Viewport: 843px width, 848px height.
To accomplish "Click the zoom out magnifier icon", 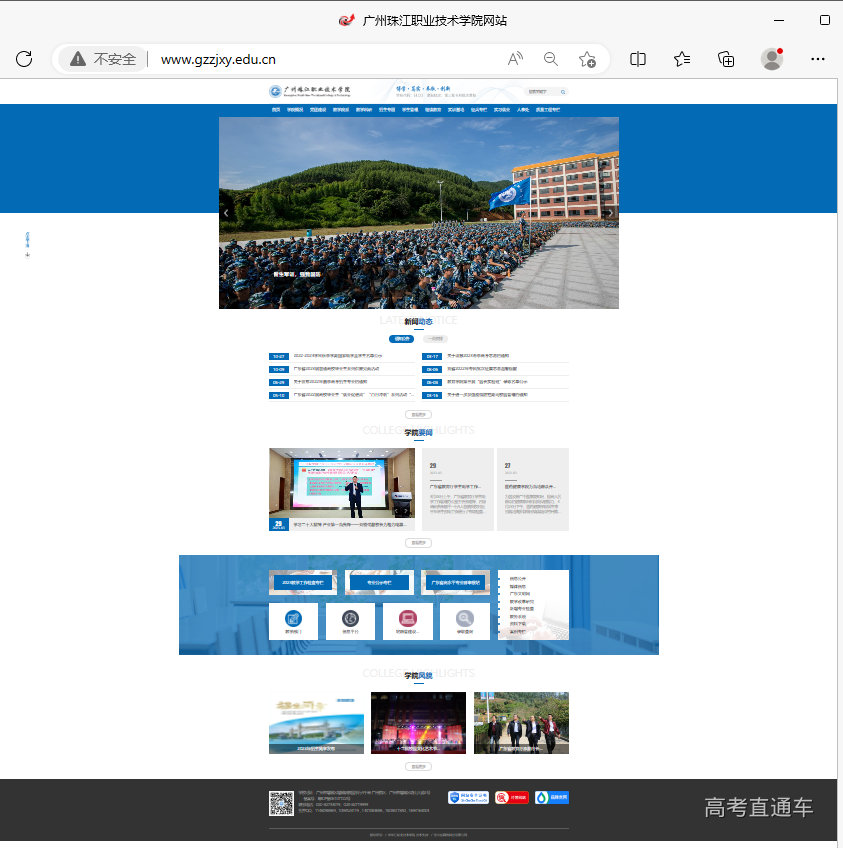I will click(x=551, y=59).
